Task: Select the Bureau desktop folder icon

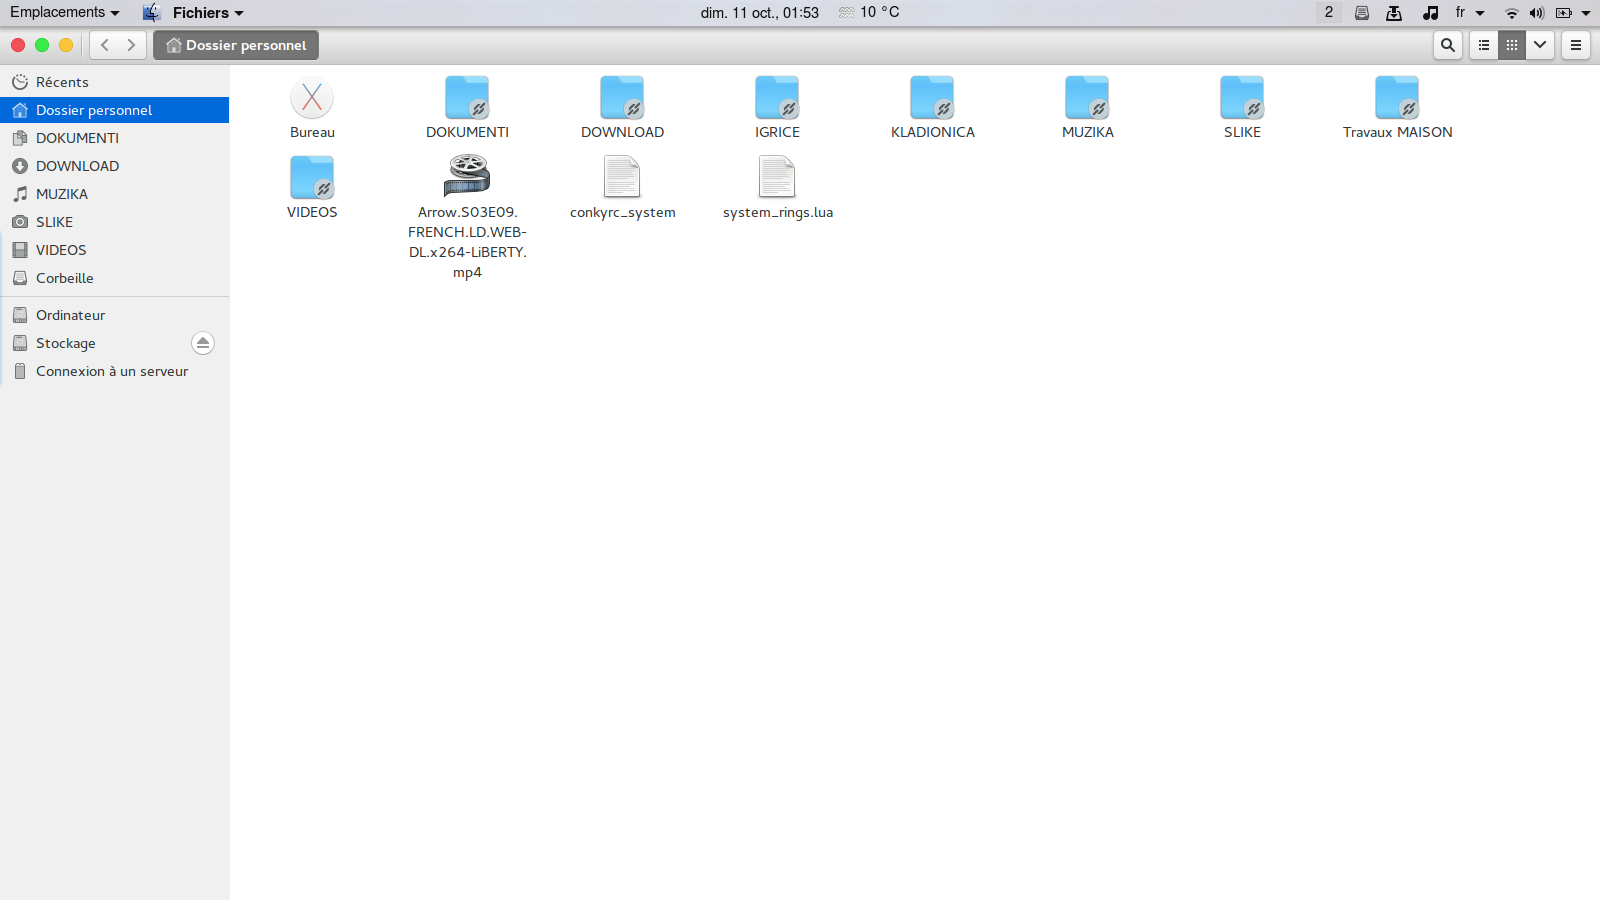Action: click(312, 98)
